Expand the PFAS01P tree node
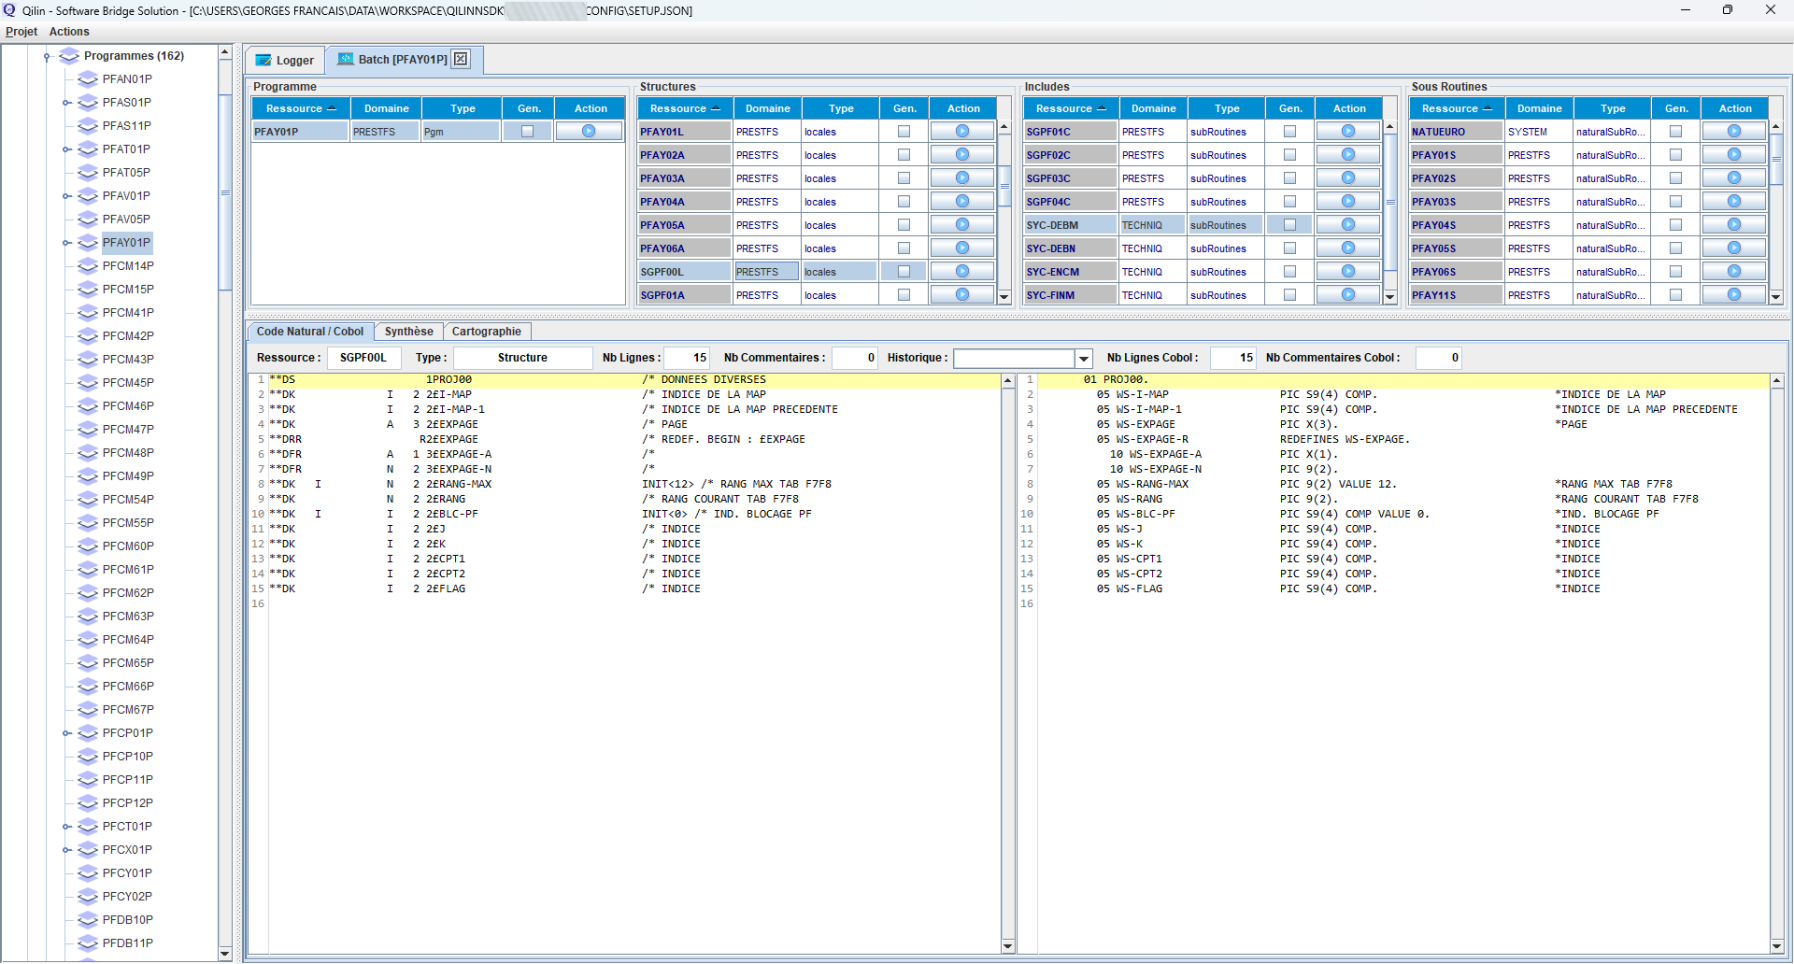This screenshot has width=1794, height=964. [64, 102]
